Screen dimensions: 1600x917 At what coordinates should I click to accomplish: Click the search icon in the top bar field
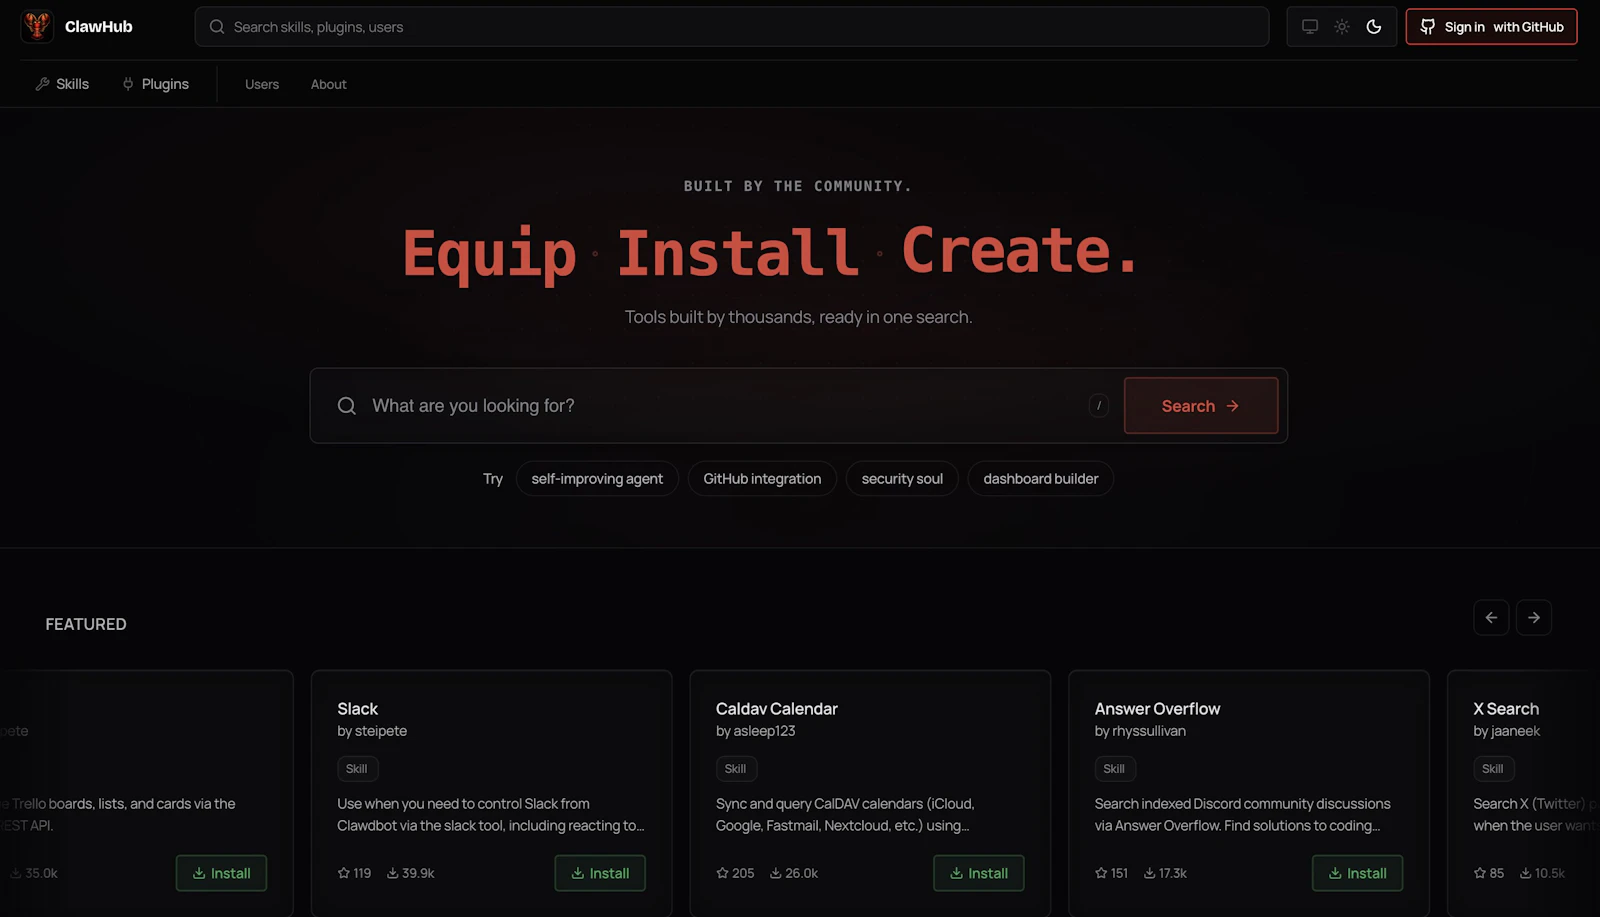click(x=217, y=27)
